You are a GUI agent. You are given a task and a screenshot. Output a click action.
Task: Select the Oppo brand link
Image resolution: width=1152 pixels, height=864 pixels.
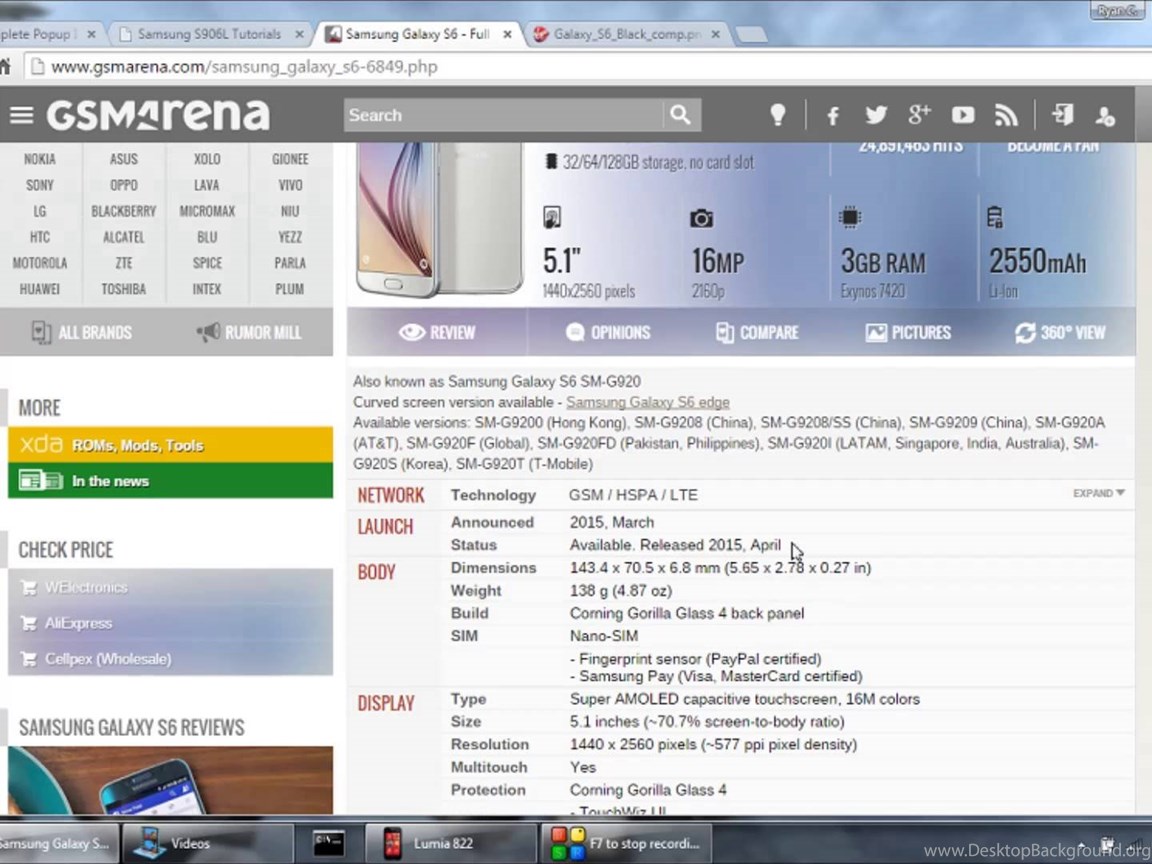(x=123, y=185)
